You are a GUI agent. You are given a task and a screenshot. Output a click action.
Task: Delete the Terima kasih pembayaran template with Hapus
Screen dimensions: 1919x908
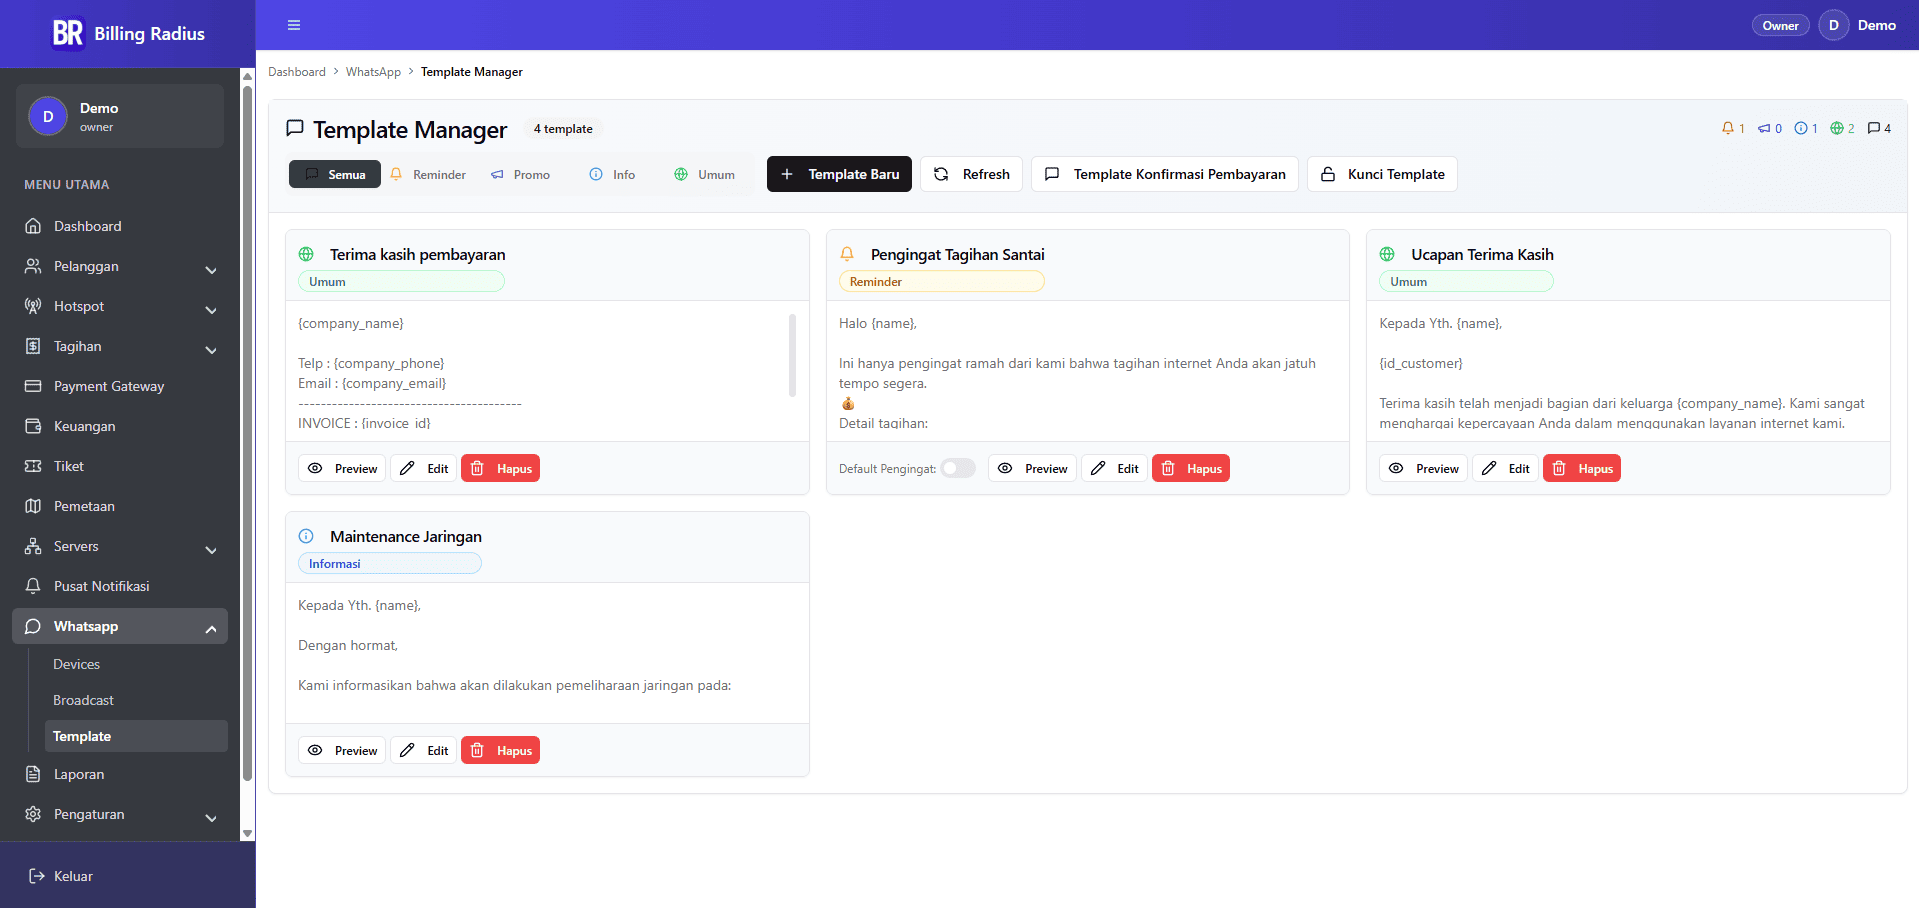click(500, 468)
